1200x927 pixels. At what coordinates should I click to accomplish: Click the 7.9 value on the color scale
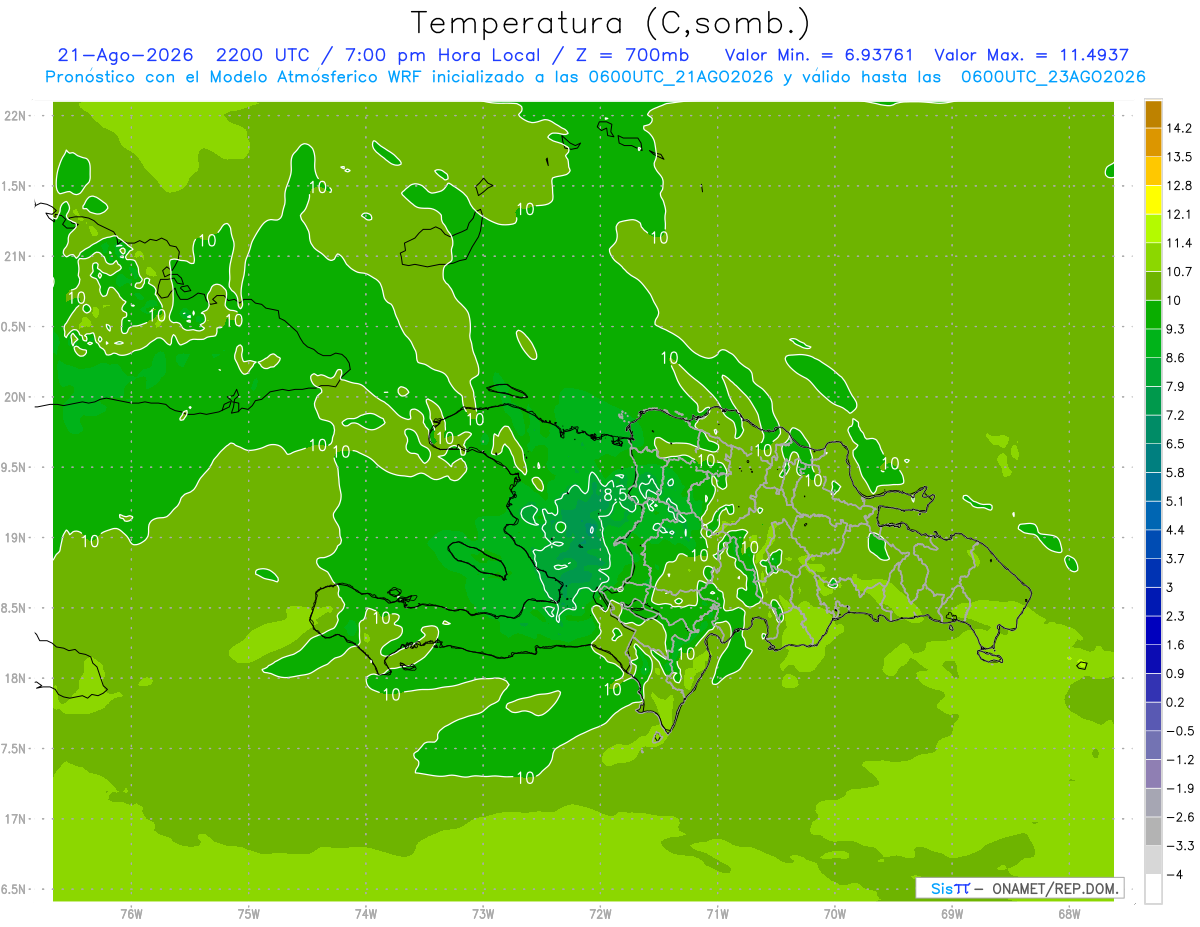[1176, 387]
